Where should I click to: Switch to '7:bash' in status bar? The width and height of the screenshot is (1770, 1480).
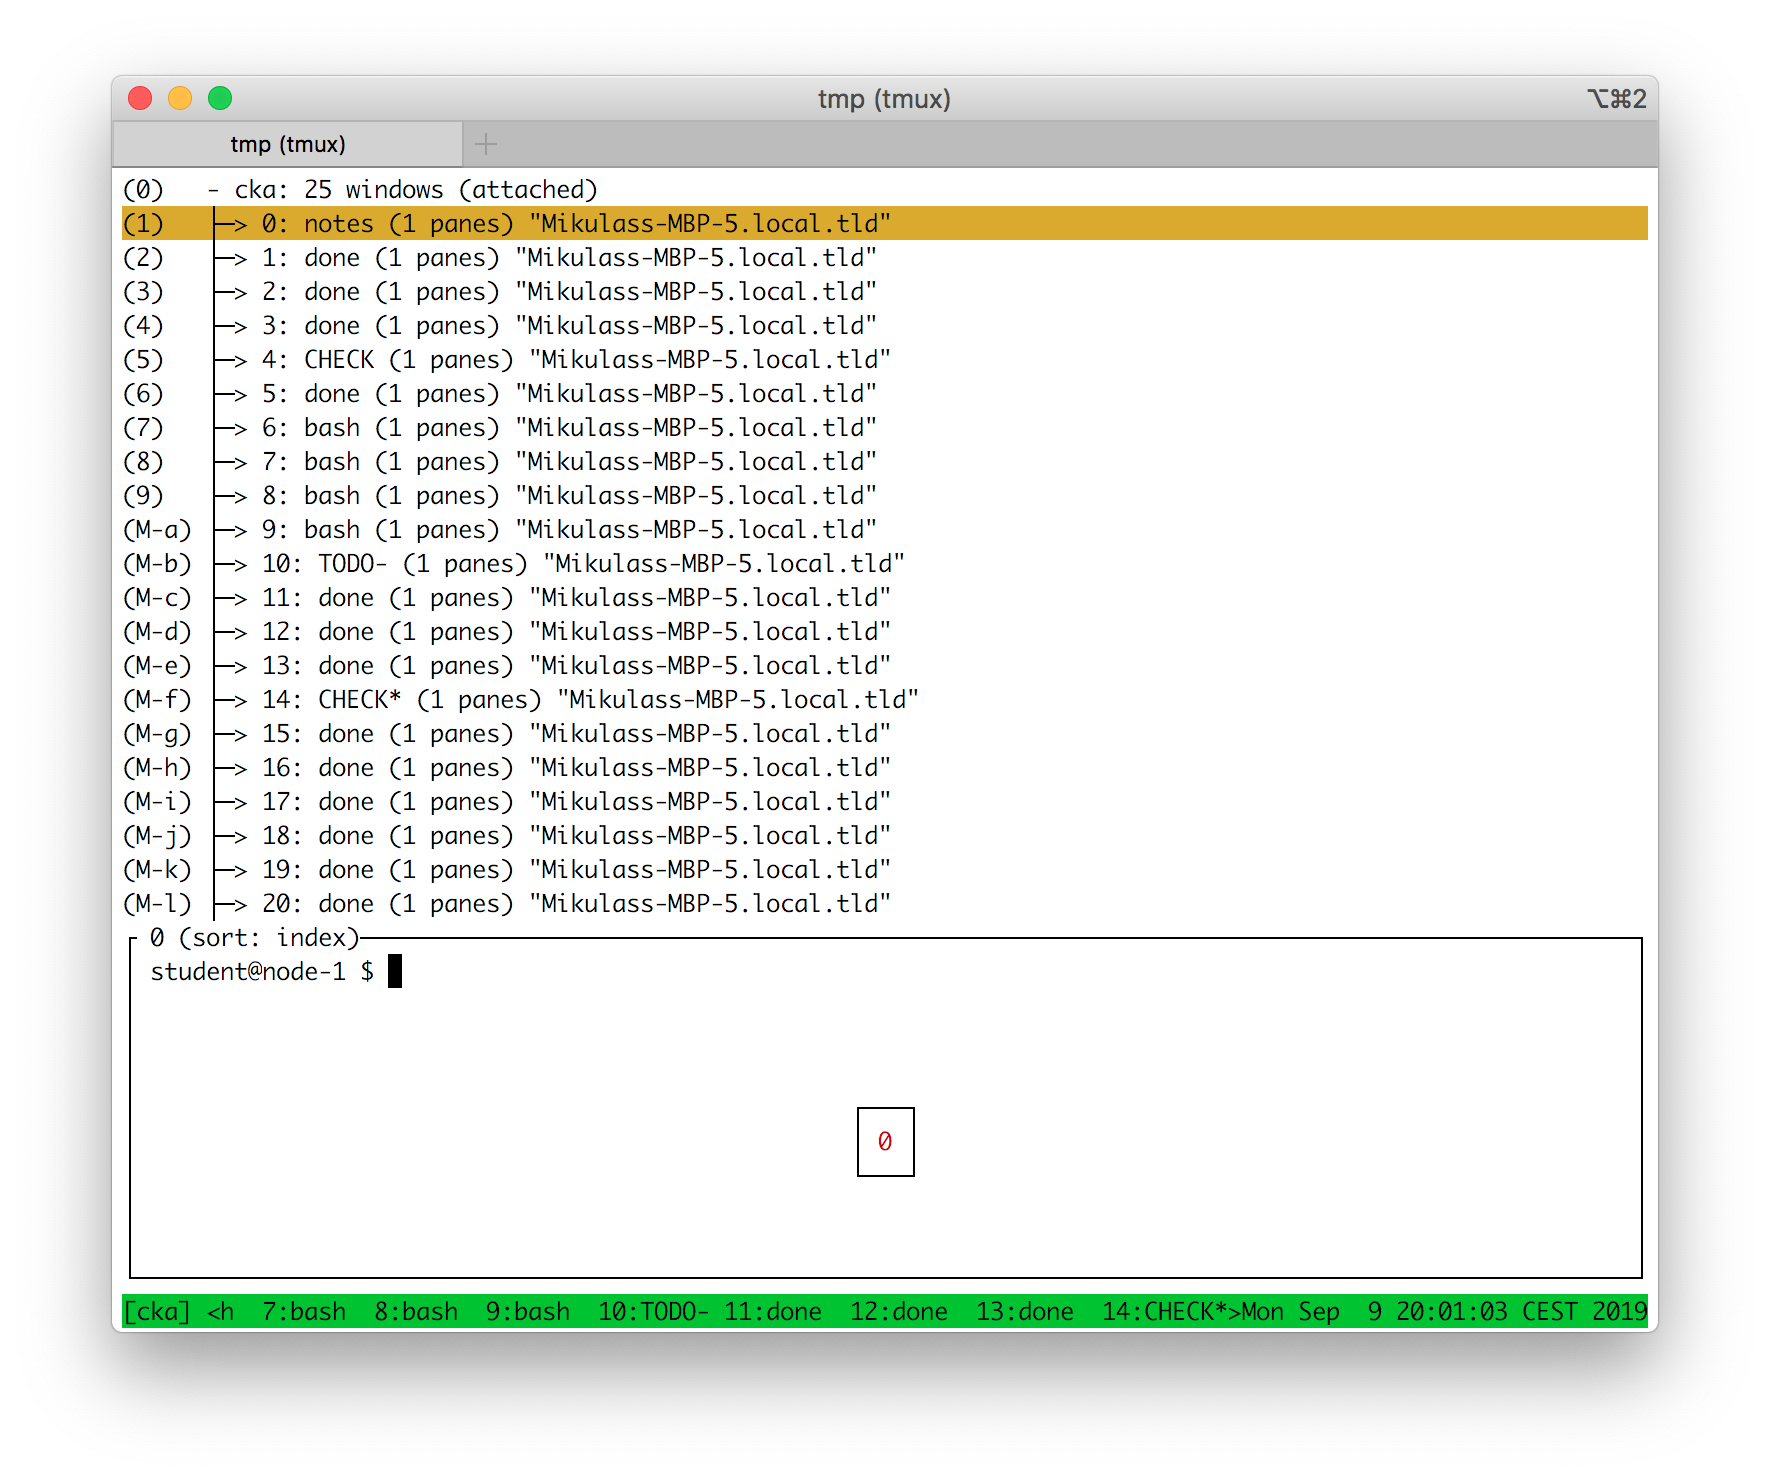point(304,1311)
